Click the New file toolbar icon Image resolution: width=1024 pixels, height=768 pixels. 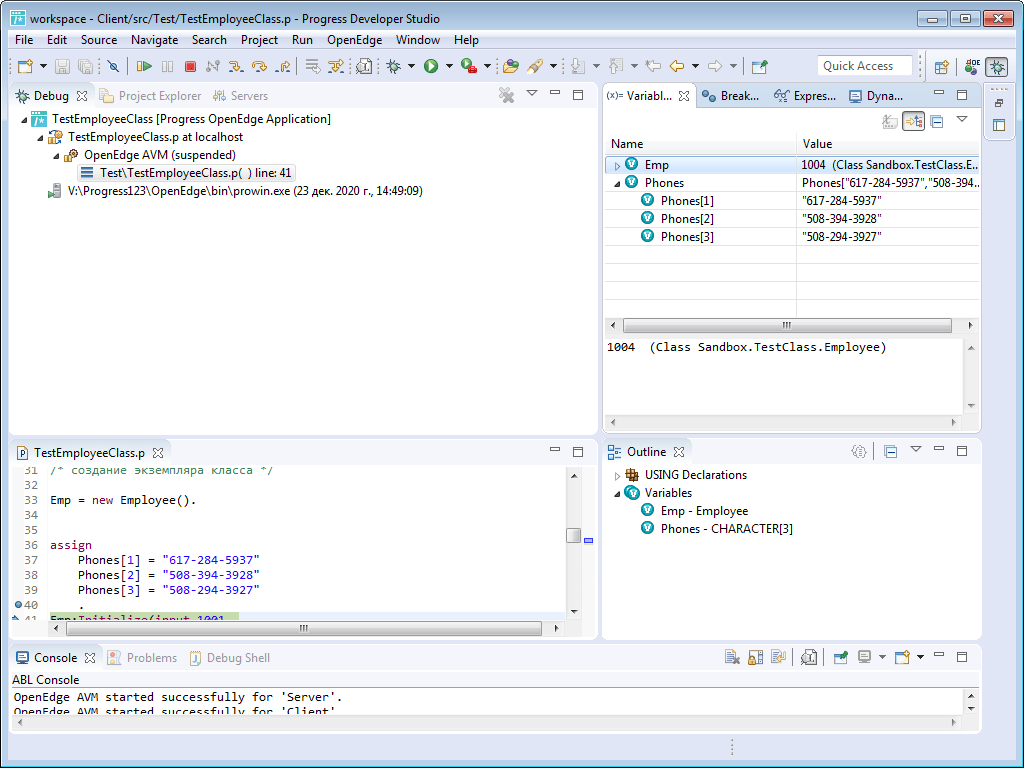click(x=25, y=66)
